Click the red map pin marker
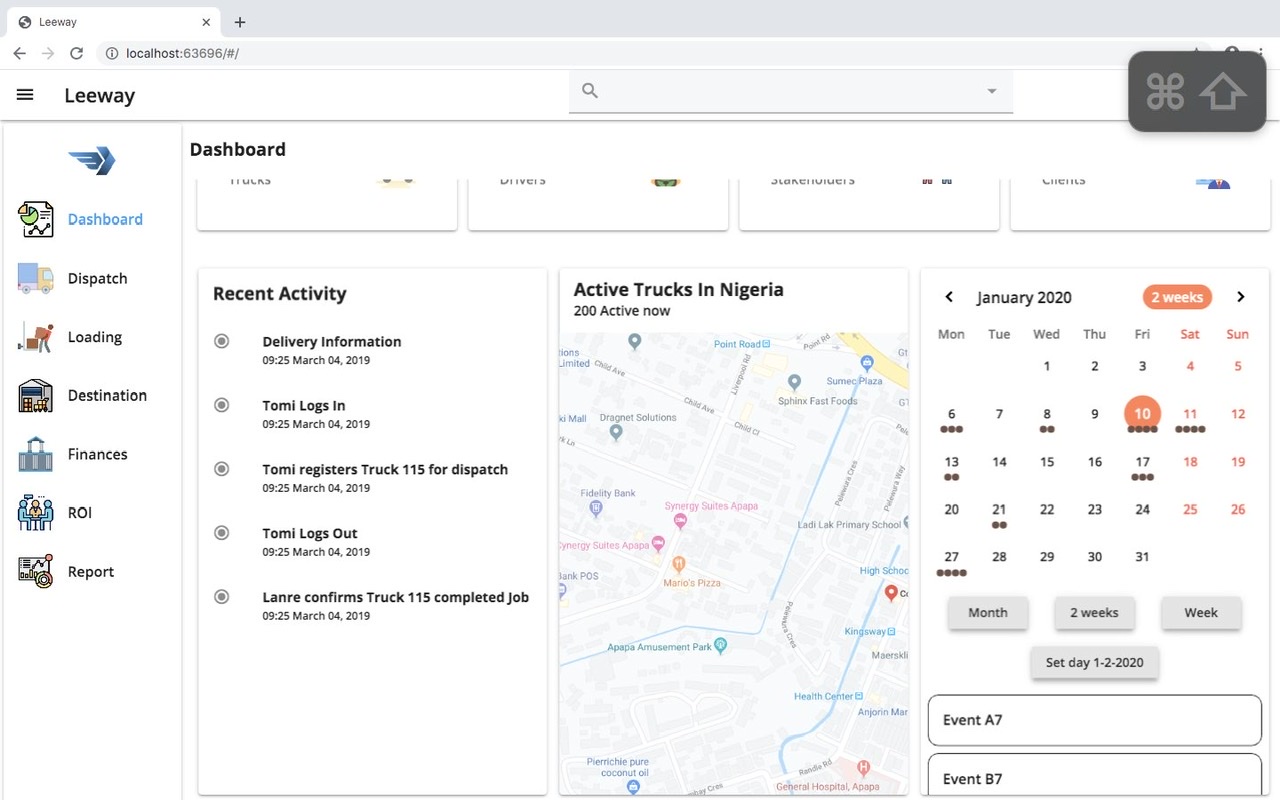1280x800 pixels. click(x=891, y=593)
